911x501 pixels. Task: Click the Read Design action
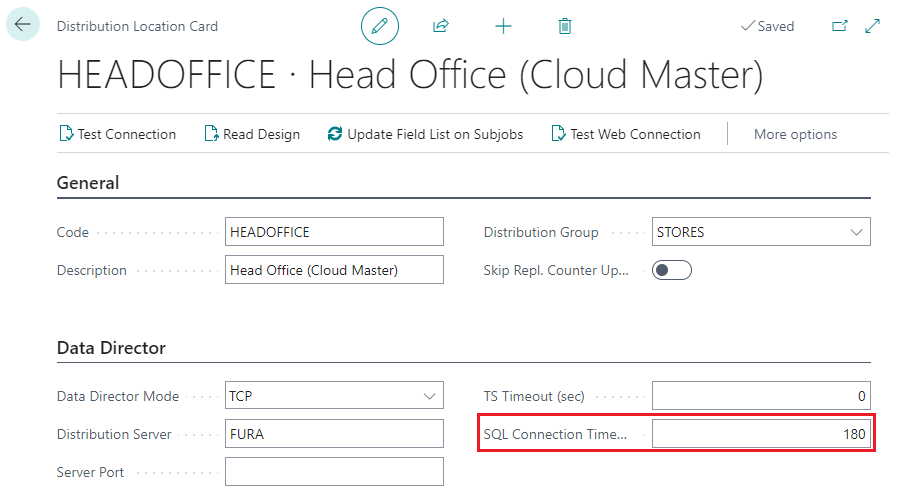pyautogui.click(x=252, y=134)
